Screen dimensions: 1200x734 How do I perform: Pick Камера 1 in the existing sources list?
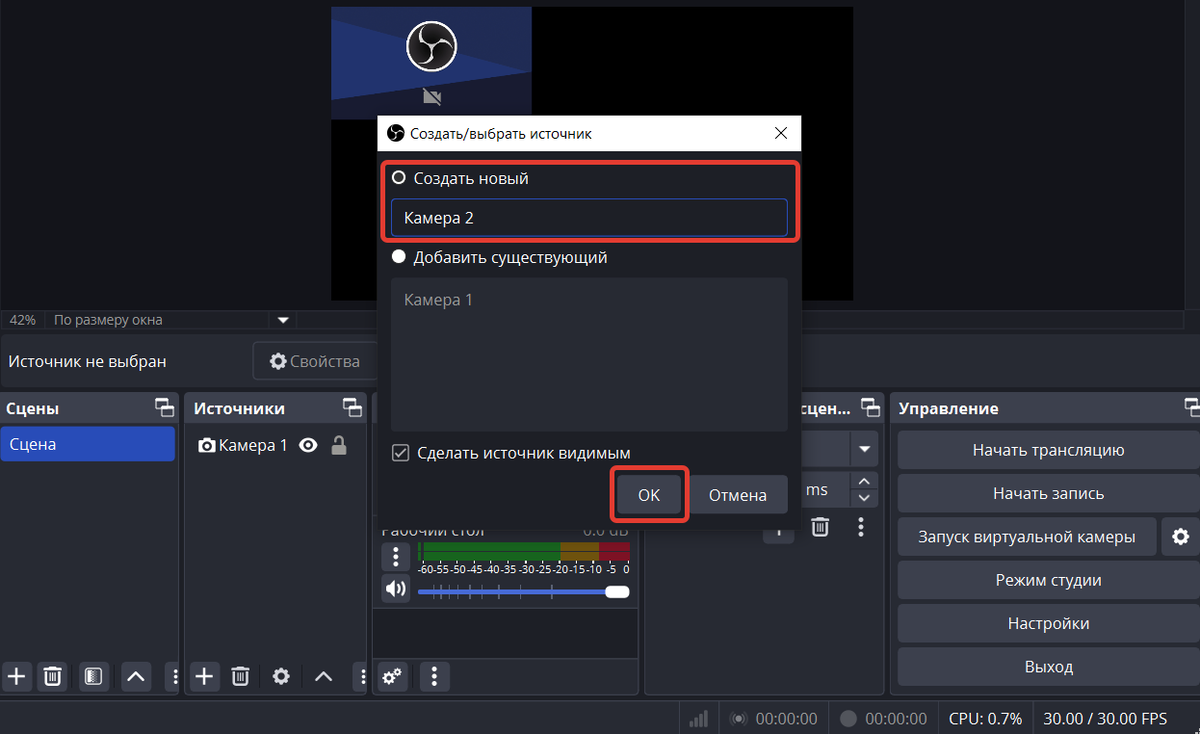[x=438, y=300]
